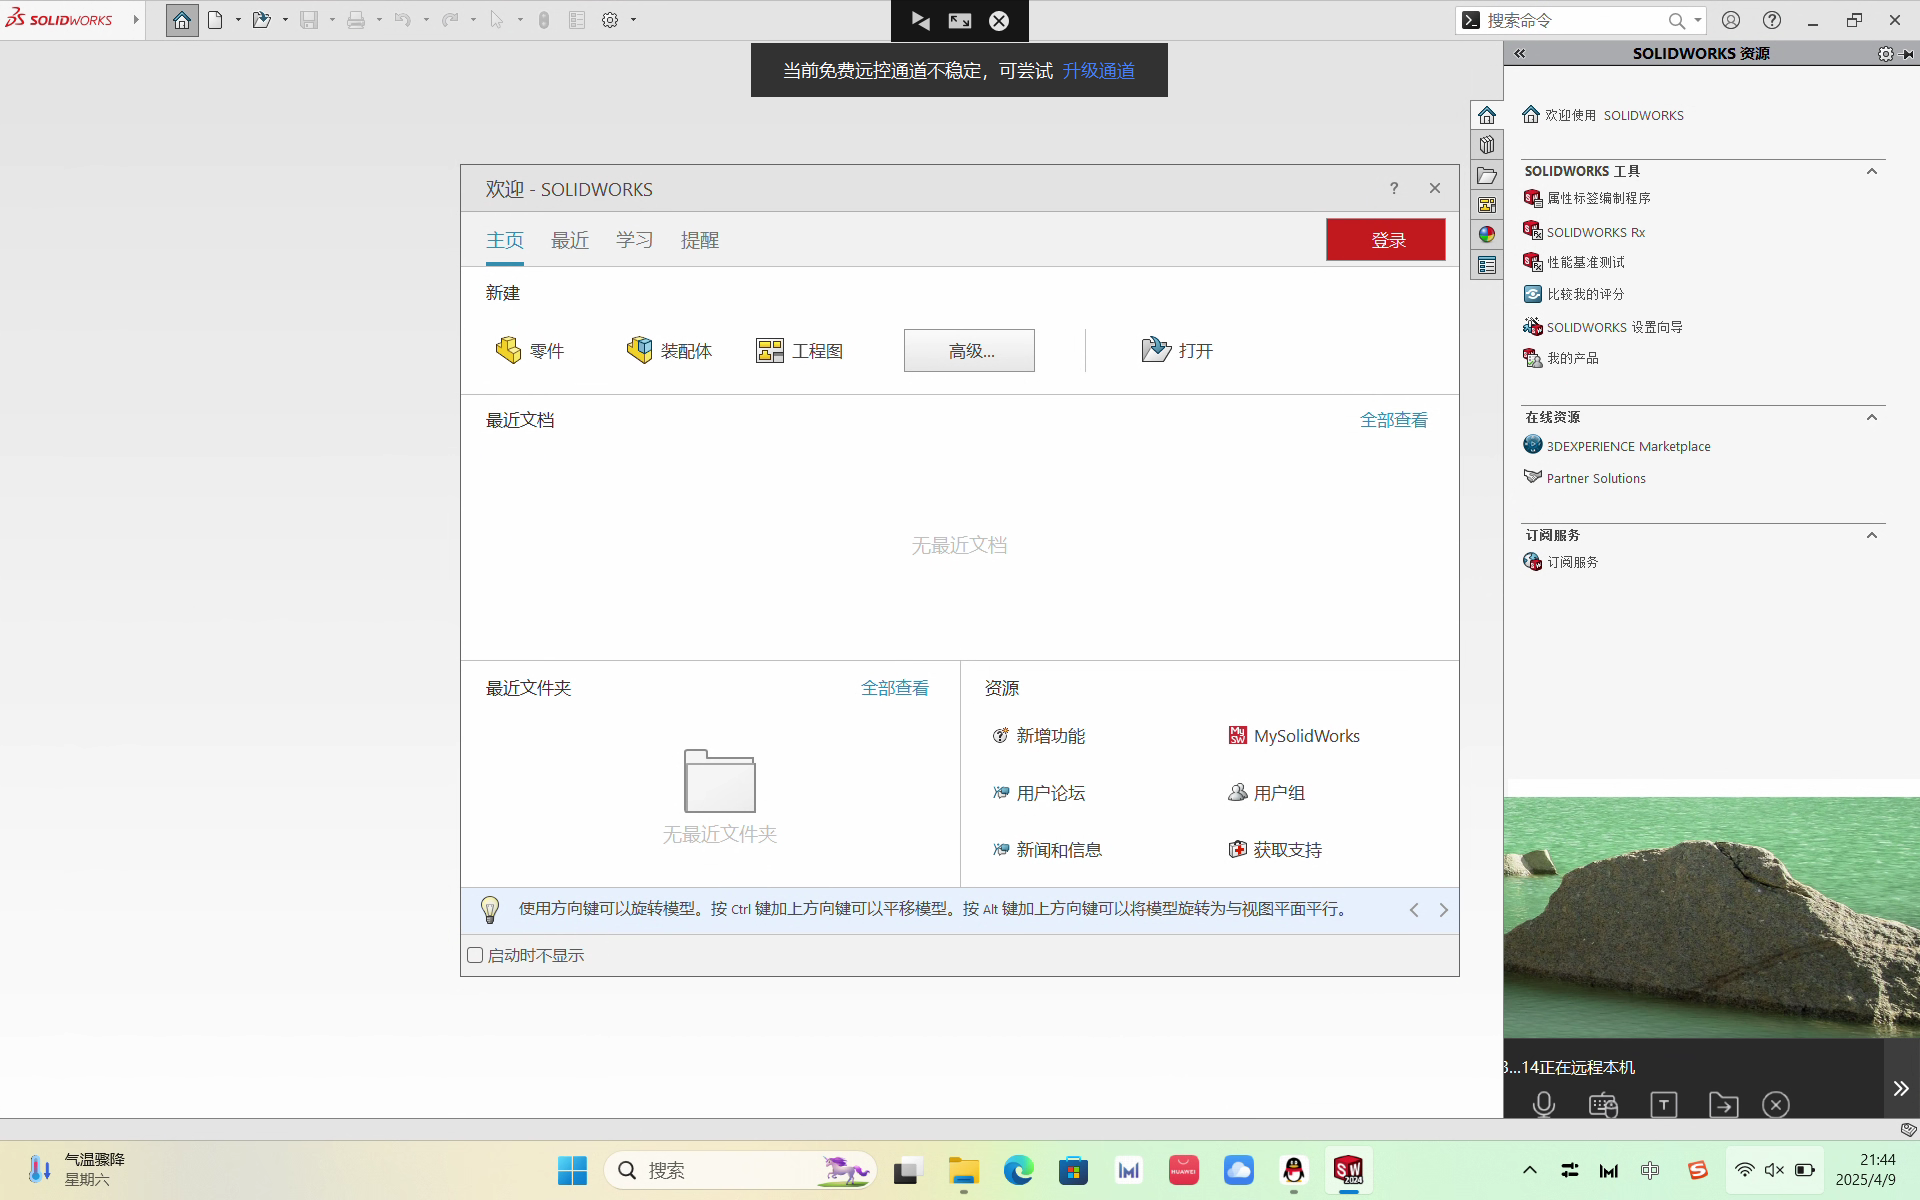The image size is (1920, 1200).
Task: Click the 升级通道 link in the notification banner
Action: tap(1098, 70)
